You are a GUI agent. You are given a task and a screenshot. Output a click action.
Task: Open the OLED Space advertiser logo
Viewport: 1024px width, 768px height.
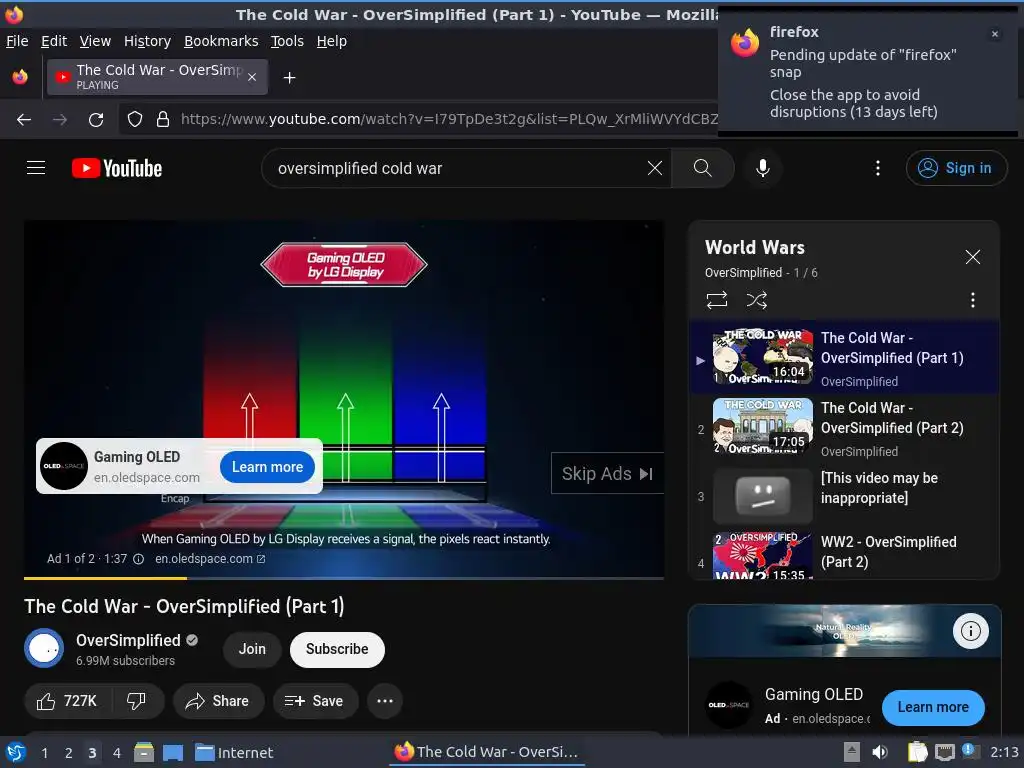coord(63,466)
